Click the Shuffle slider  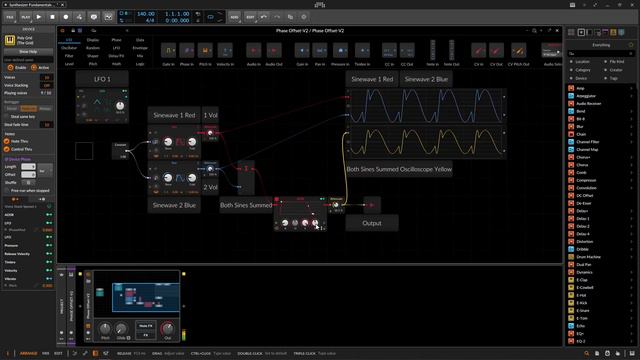pyautogui.click(x=28, y=182)
